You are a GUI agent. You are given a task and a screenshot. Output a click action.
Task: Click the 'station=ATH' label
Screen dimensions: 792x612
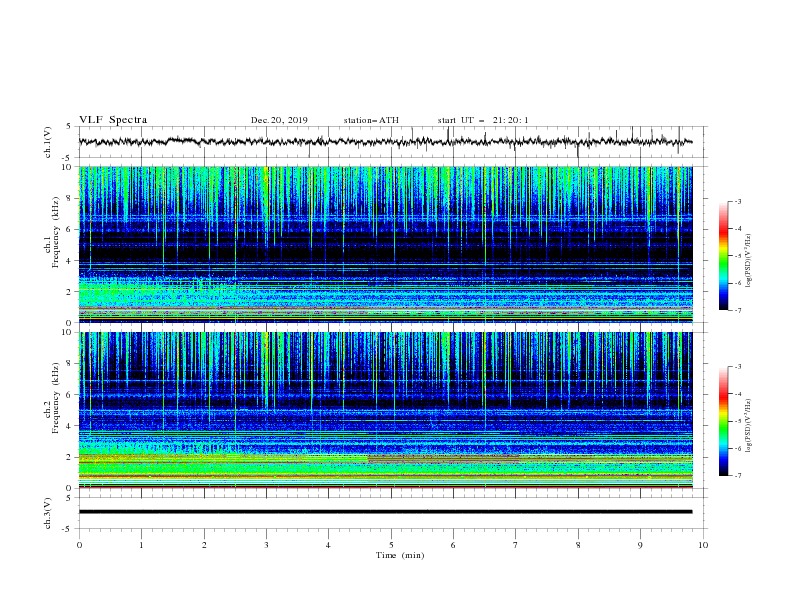coord(371,120)
